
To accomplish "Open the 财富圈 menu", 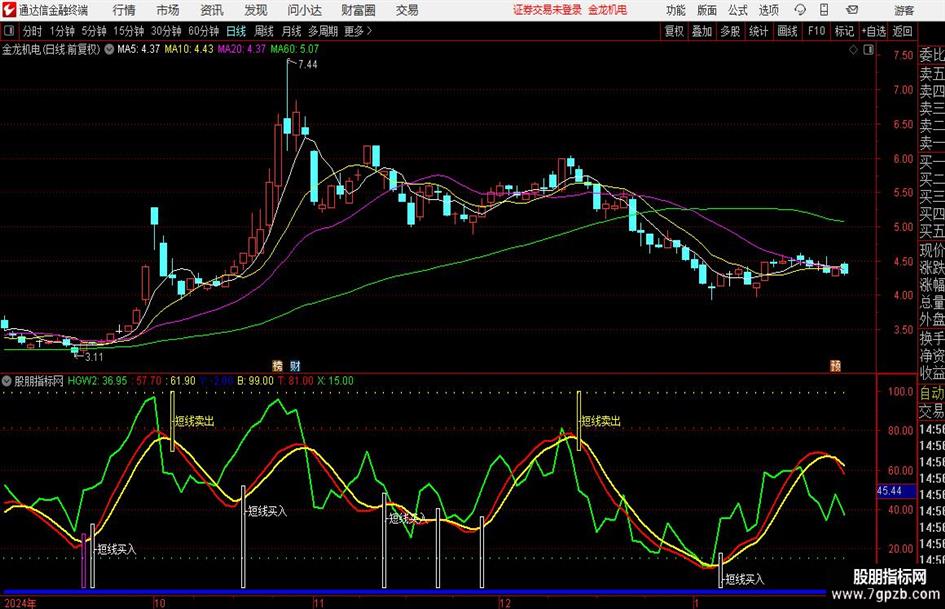I will tap(358, 10).
